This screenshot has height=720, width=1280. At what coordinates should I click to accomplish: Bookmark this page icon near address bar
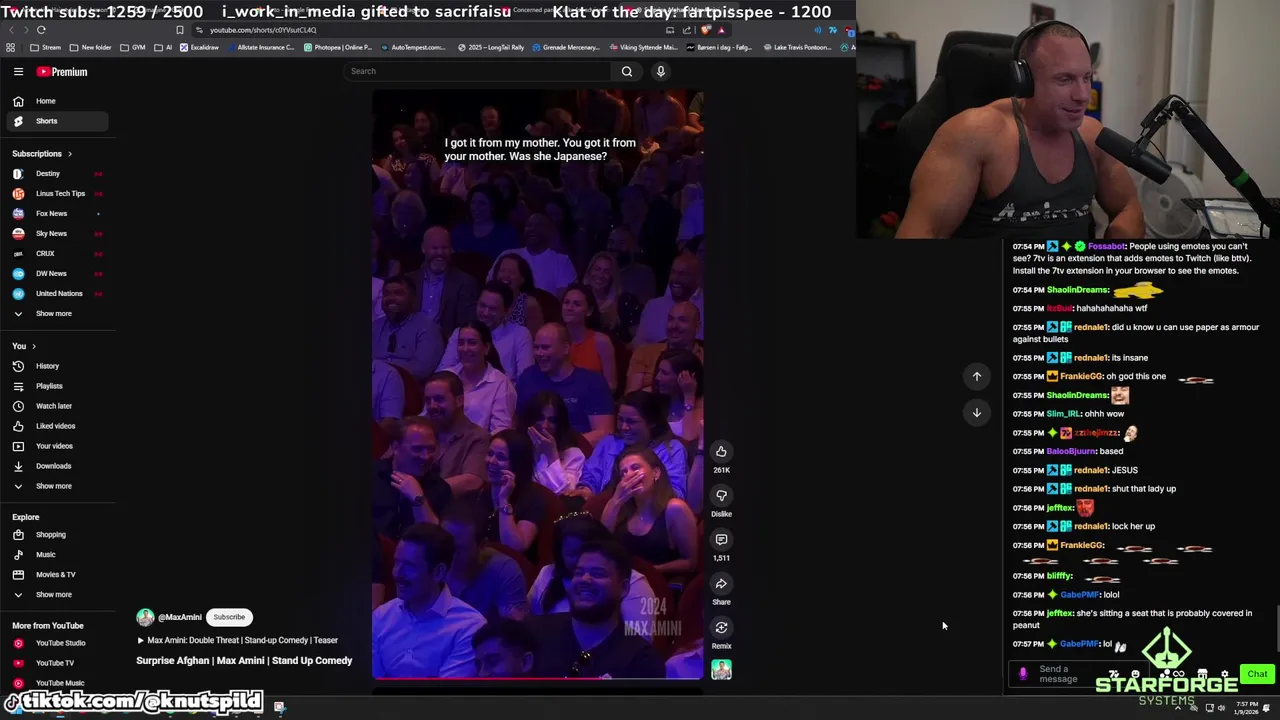coord(179,30)
